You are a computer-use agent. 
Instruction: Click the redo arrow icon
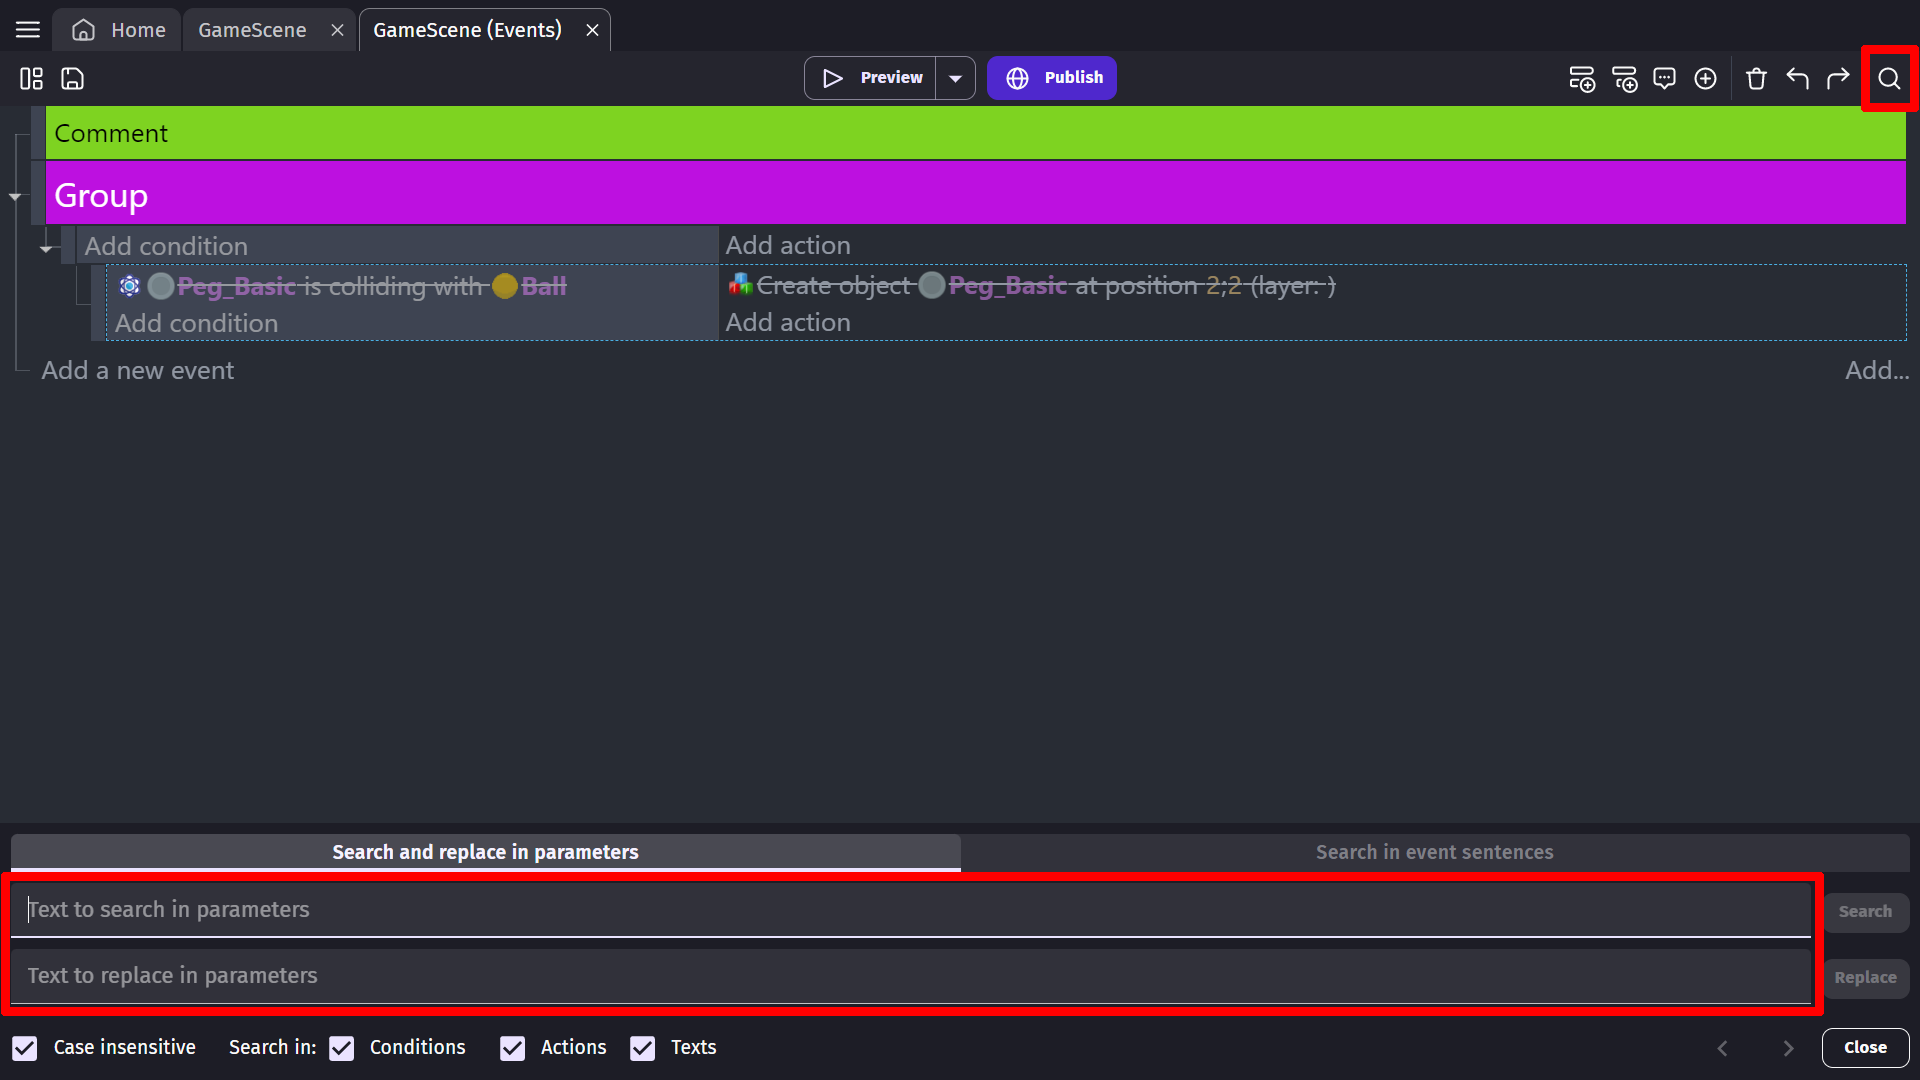1838,78
